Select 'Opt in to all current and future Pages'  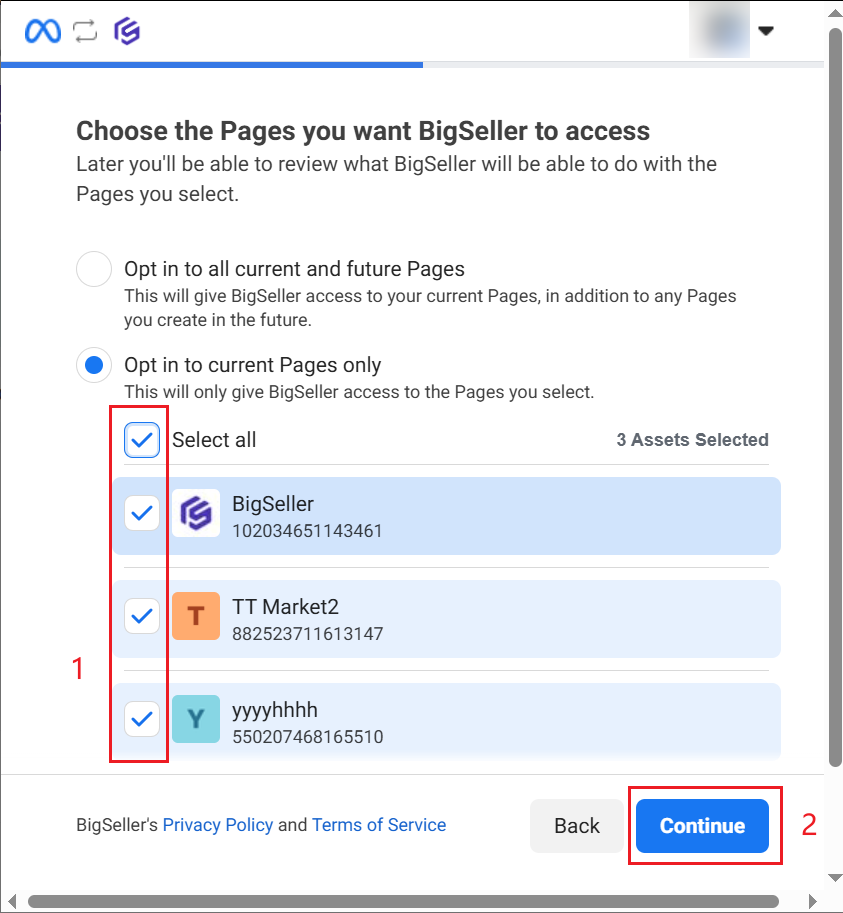(94, 270)
